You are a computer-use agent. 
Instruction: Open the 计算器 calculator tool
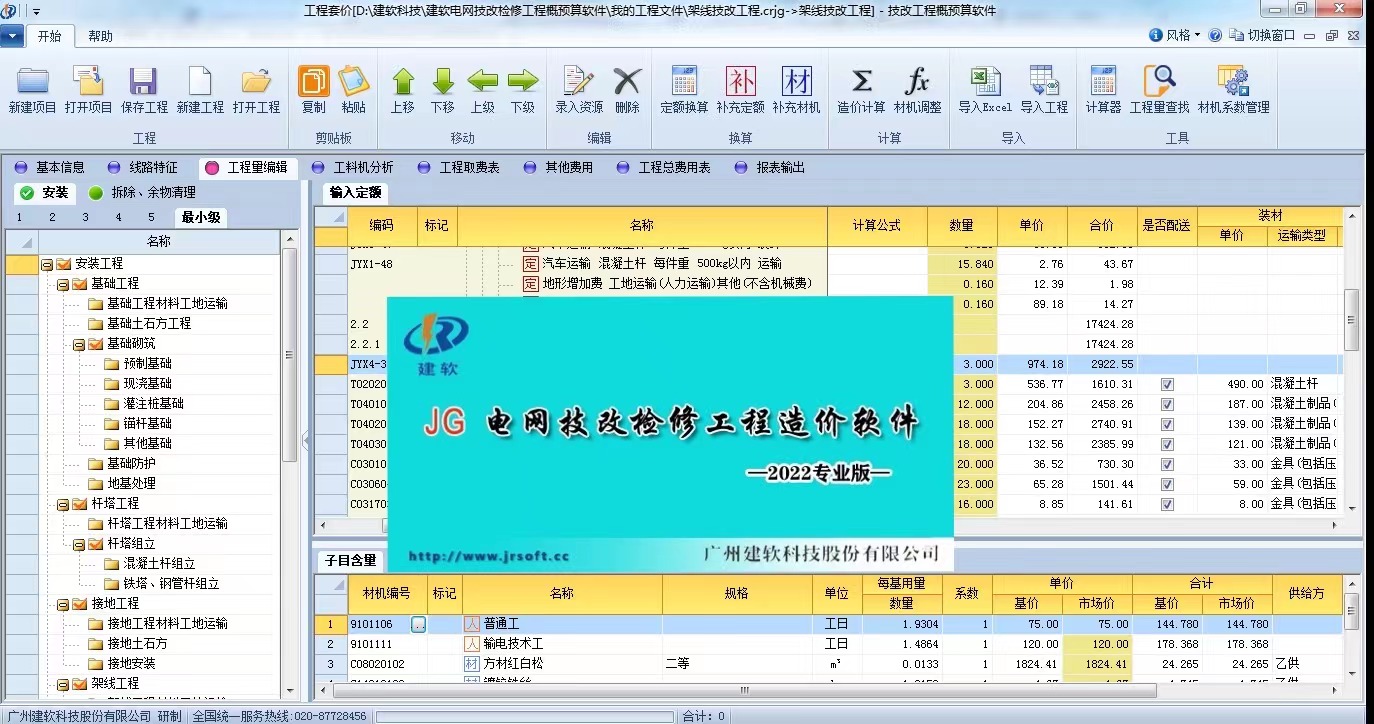1103,90
